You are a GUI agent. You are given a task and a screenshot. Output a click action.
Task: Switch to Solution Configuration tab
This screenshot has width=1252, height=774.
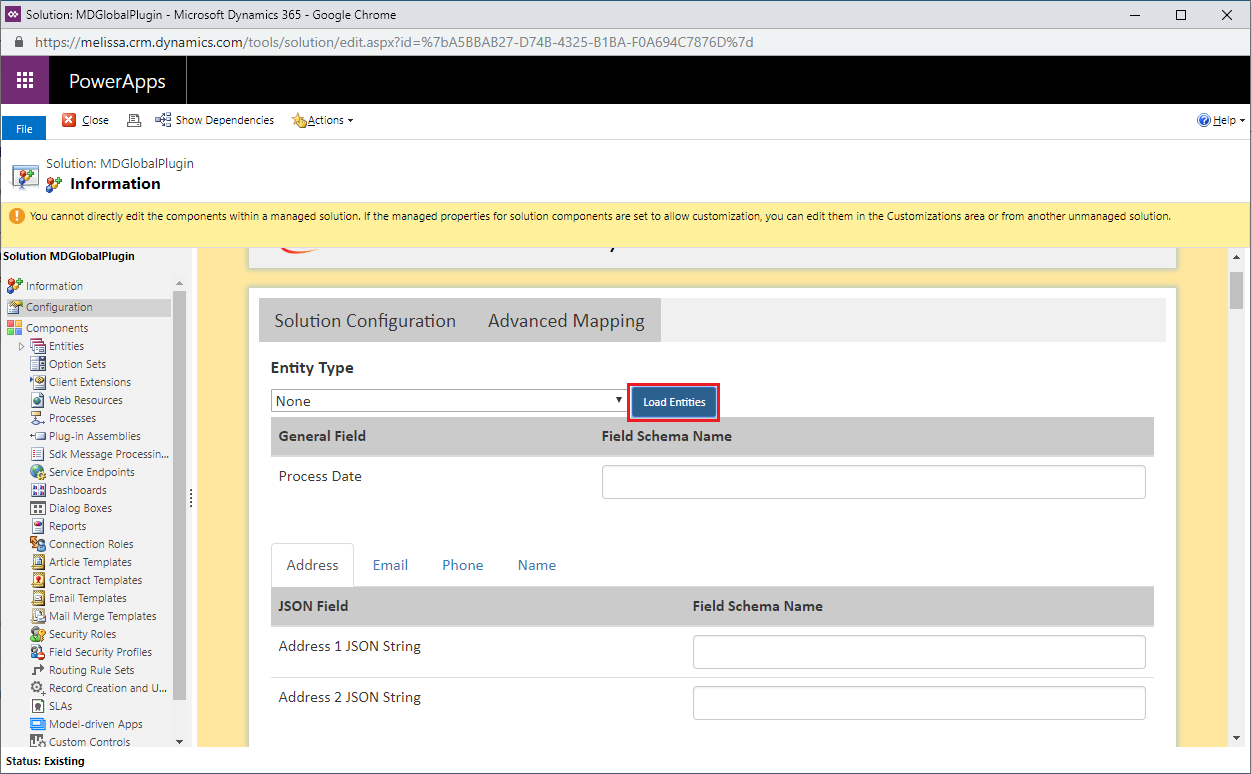[365, 321]
